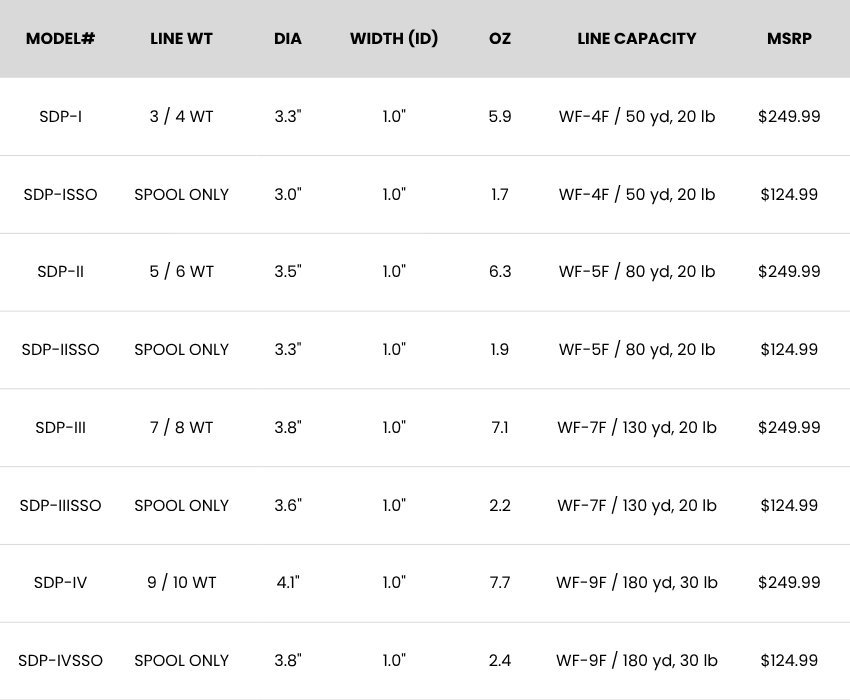This screenshot has width=850, height=700.
Task: Select the SDP-IV model cell
Action: click(60, 582)
